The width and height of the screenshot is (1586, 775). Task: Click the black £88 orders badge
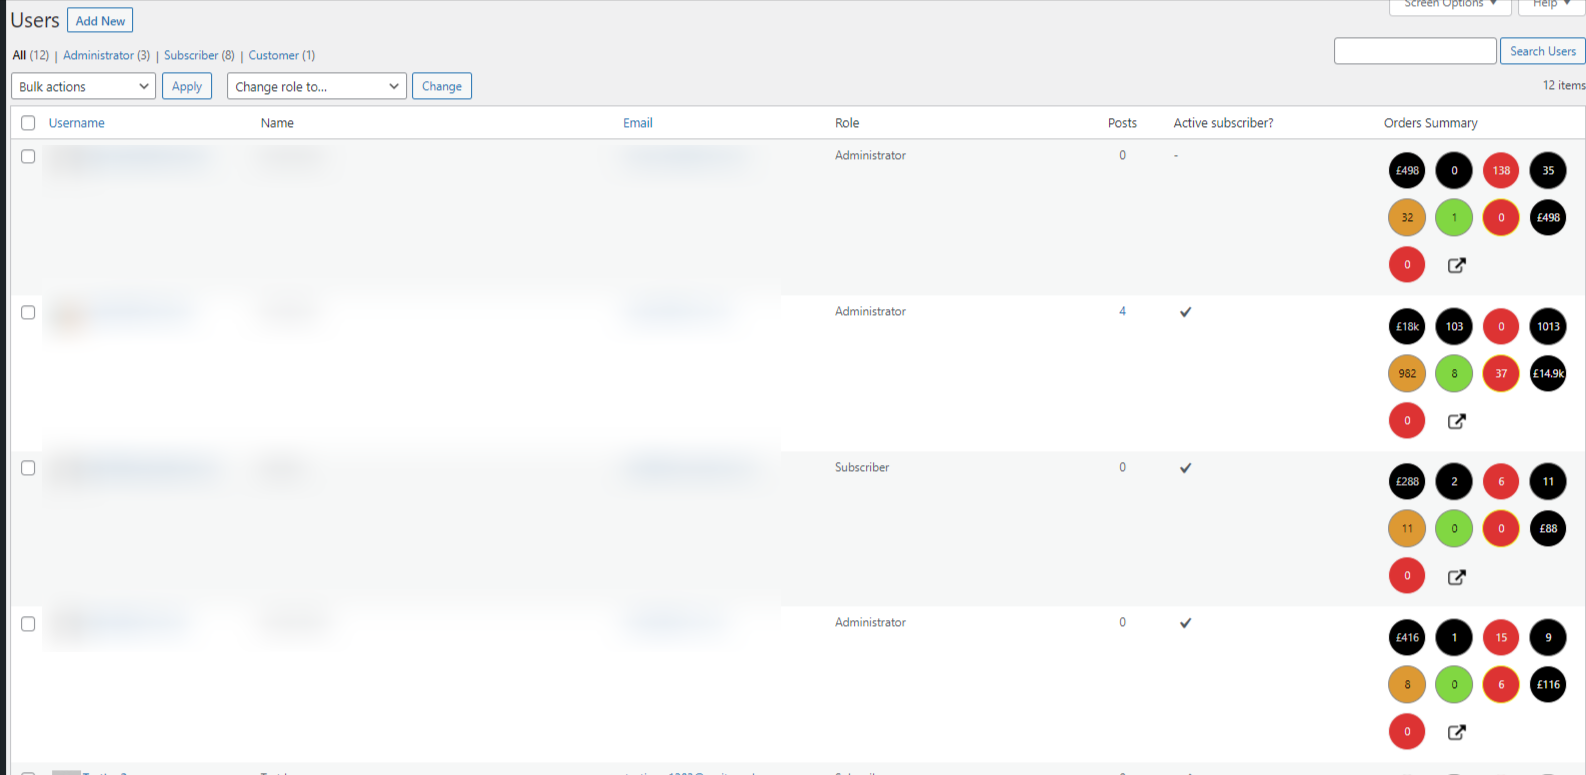tap(1548, 528)
